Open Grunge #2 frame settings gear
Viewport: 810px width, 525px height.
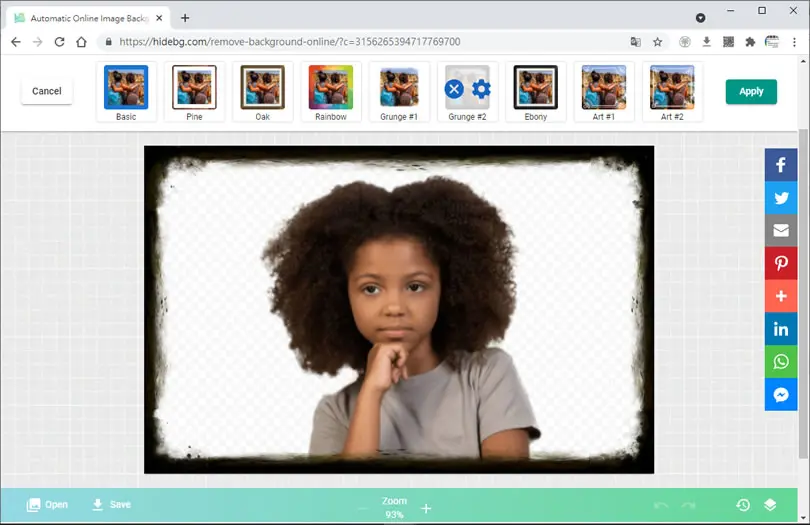481,89
